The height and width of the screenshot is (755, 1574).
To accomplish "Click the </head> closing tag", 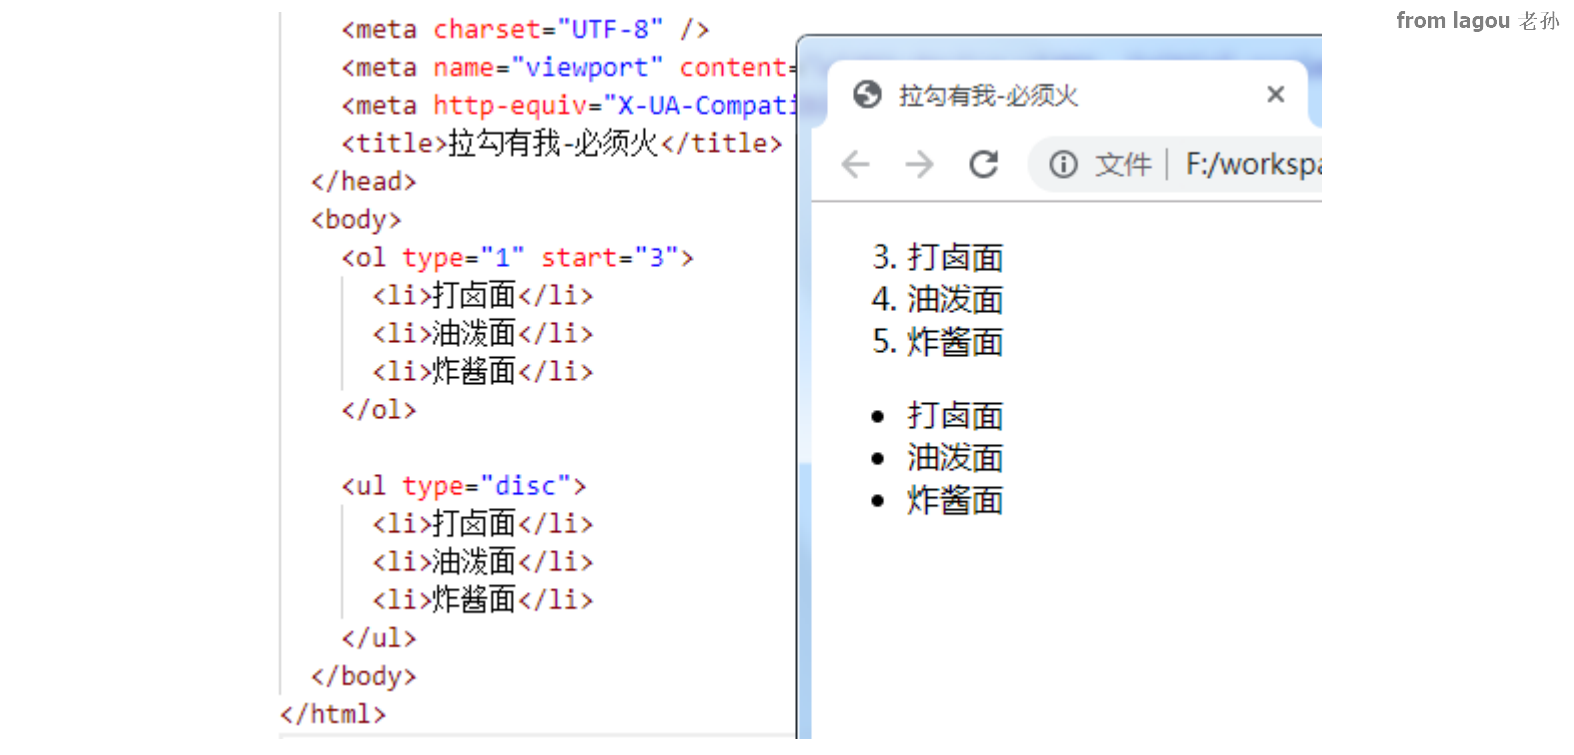I will click(x=363, y=182).
